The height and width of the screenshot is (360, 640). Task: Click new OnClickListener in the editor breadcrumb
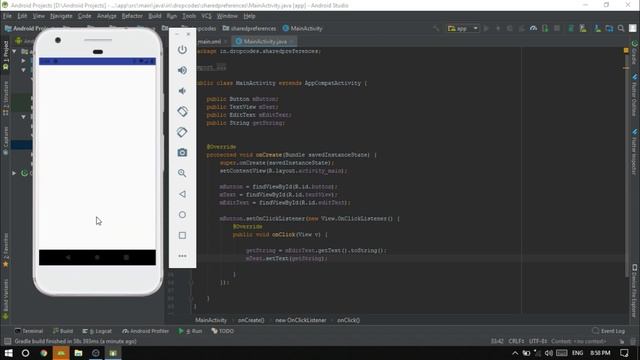coord(300,320)
